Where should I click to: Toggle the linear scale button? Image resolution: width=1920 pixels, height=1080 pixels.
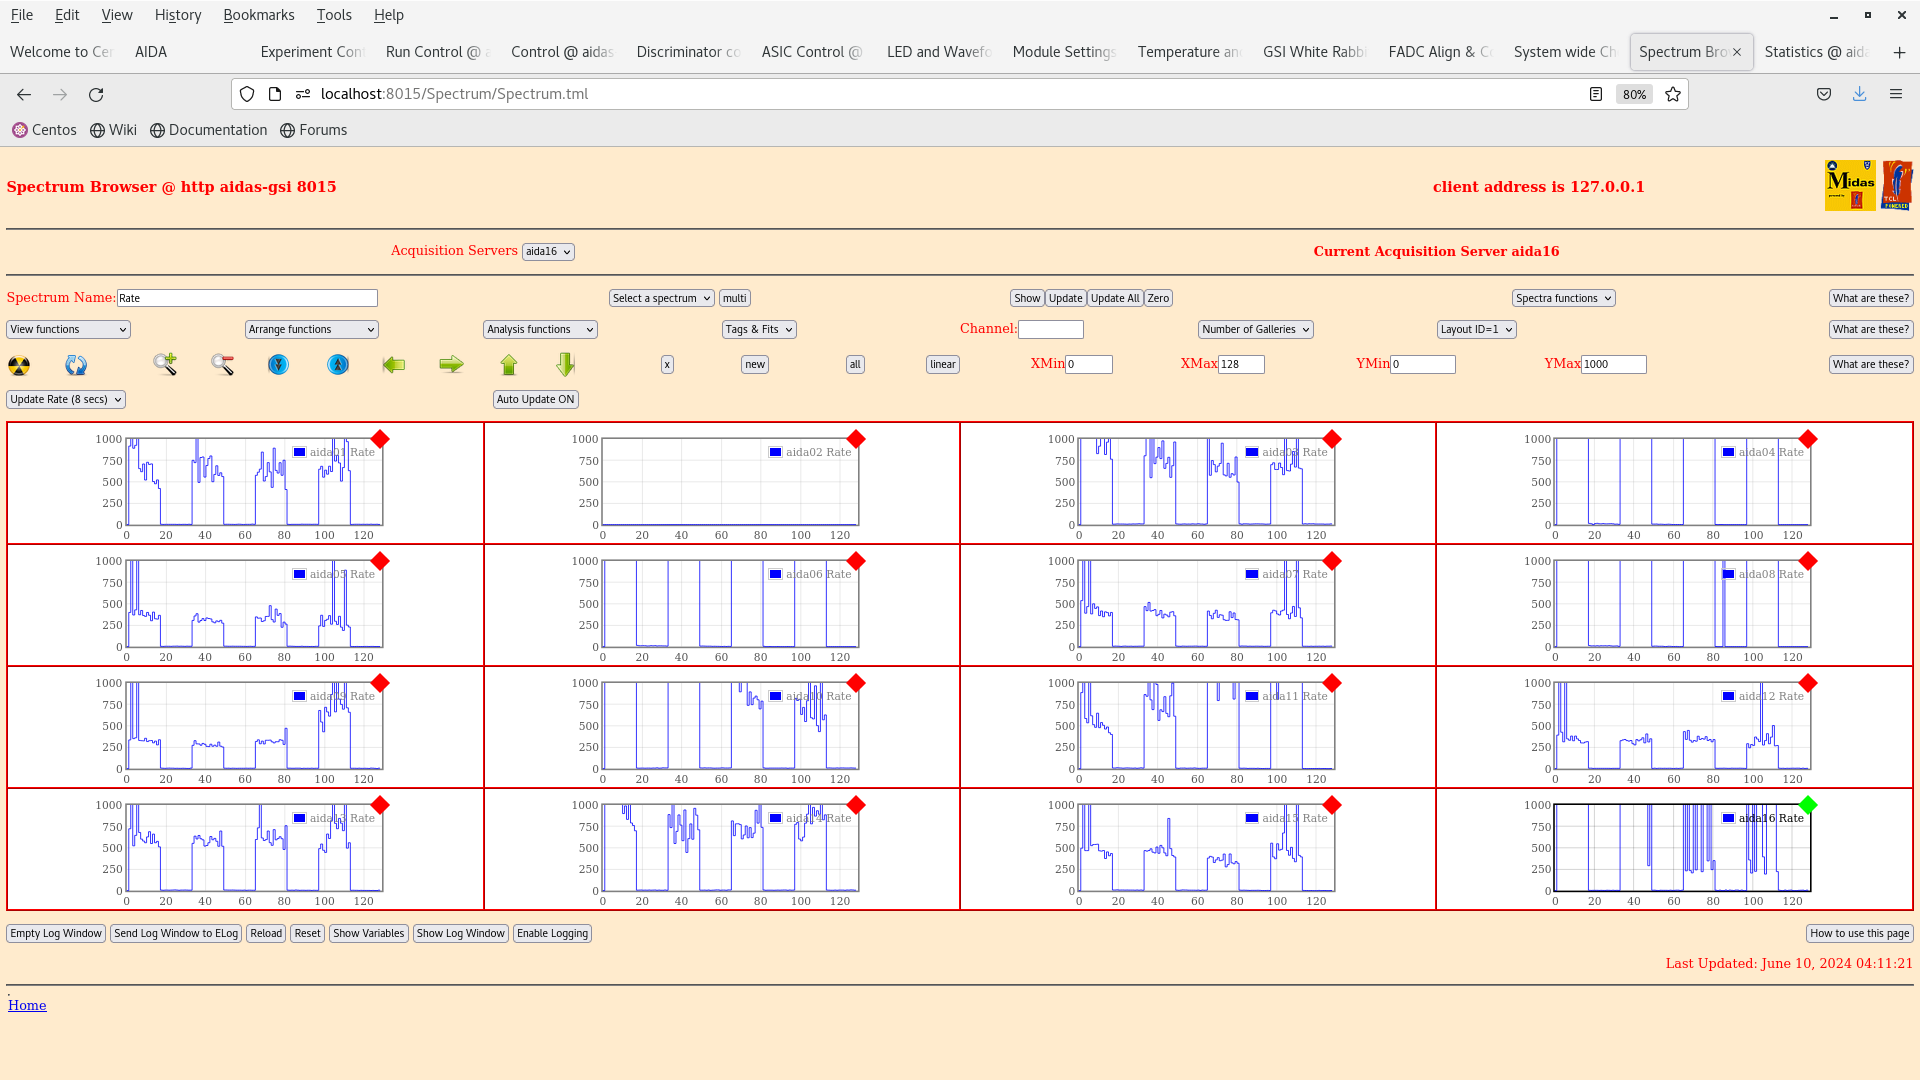(x=942, y=364)
